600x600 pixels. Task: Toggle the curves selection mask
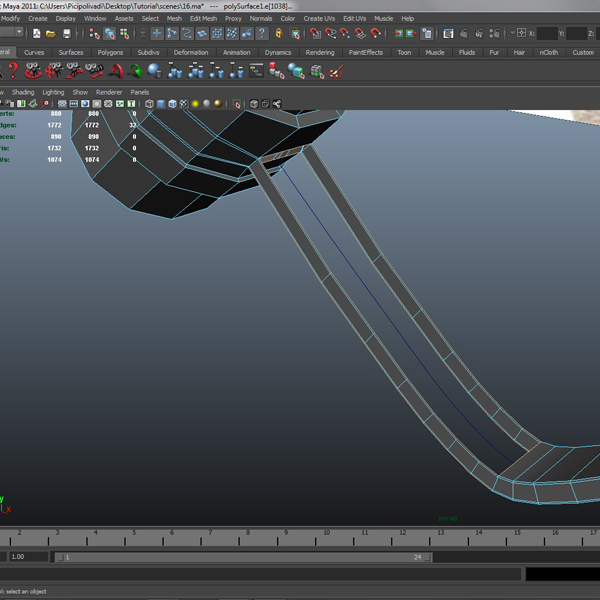coord(187,34)
